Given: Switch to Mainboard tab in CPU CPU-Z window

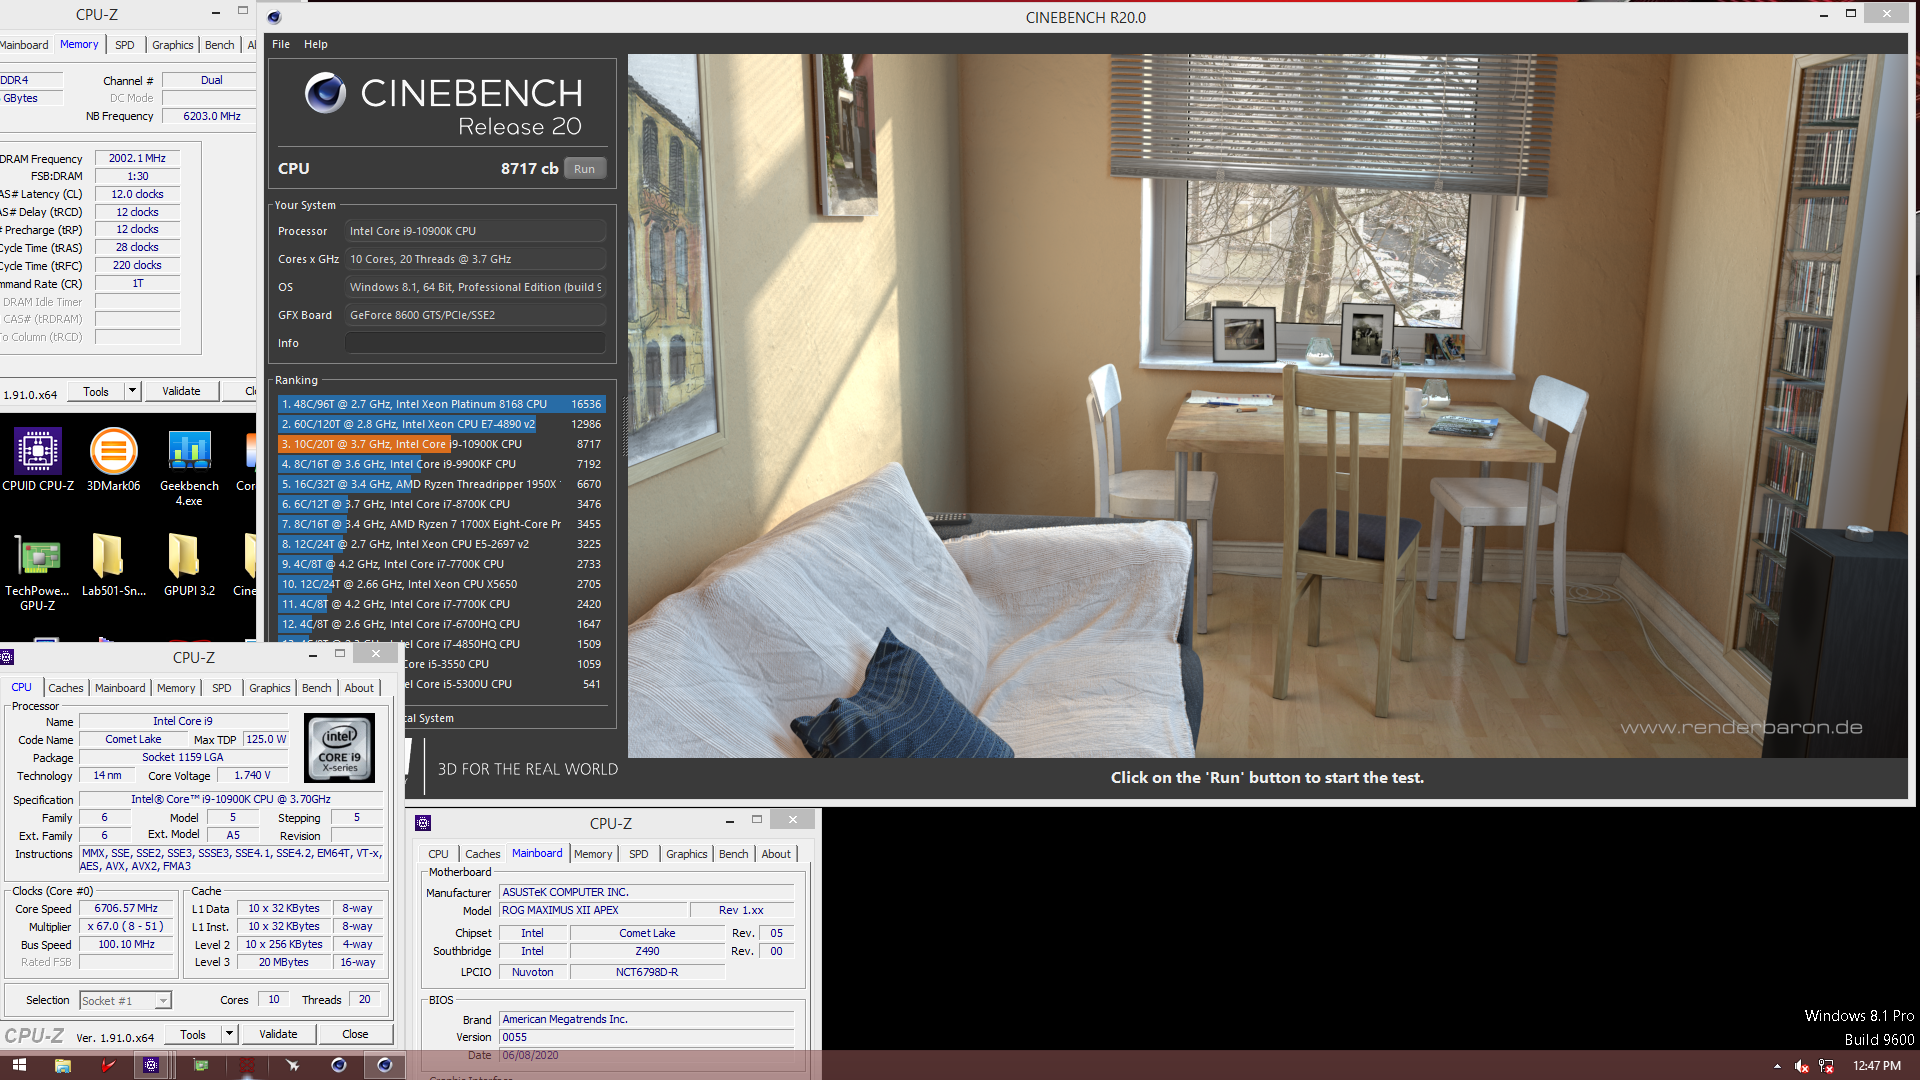Looking at the screenshot, I should pyautogui.click(x=120, y=688).
